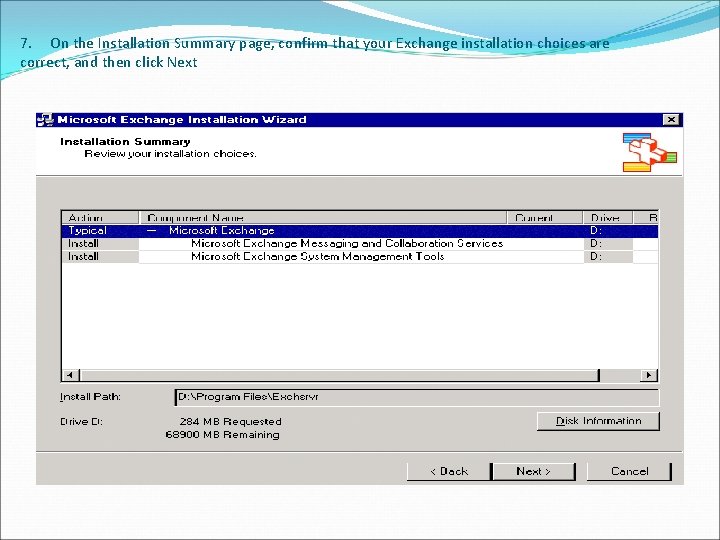Click the Action column header
Image resolution: width=720 pixels, height=540 pixels.
point(100,218)
